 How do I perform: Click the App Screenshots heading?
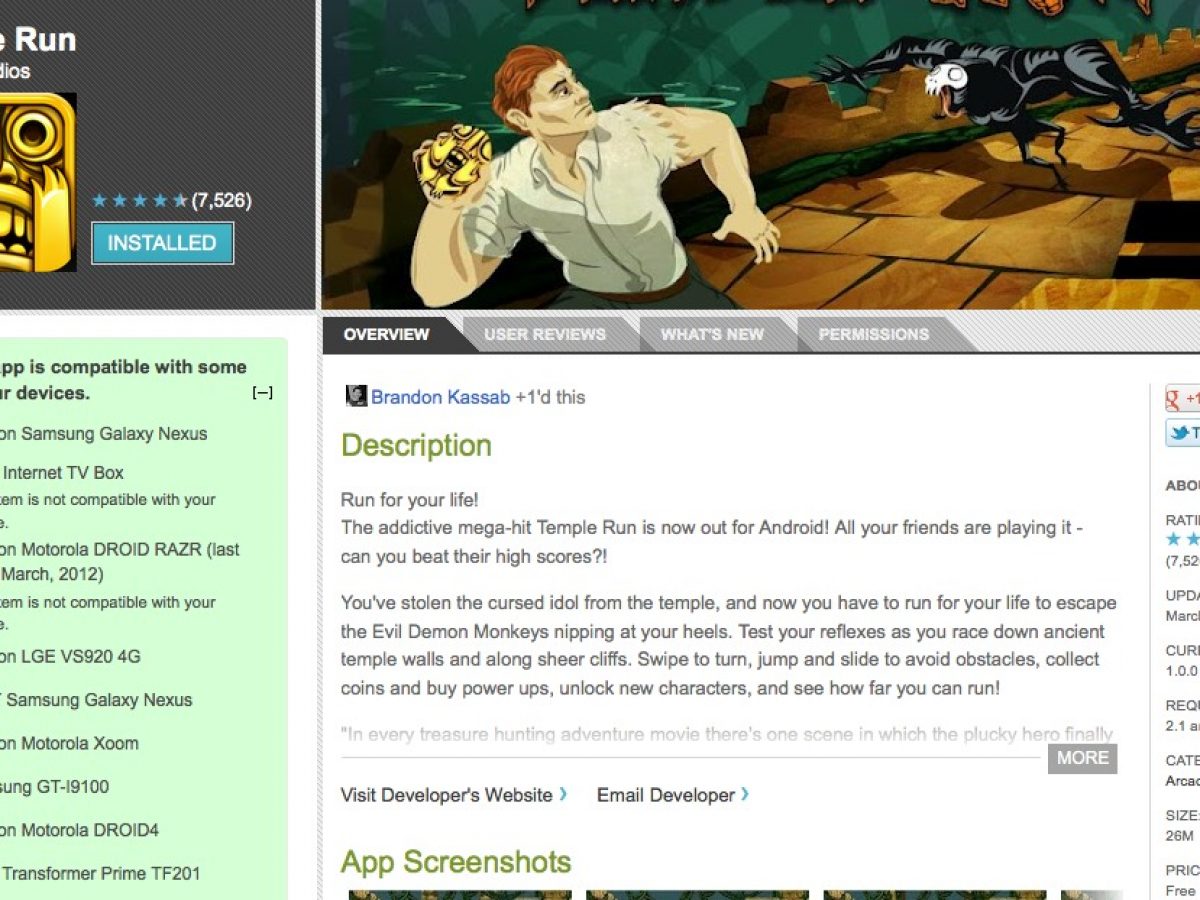[456, 862]
